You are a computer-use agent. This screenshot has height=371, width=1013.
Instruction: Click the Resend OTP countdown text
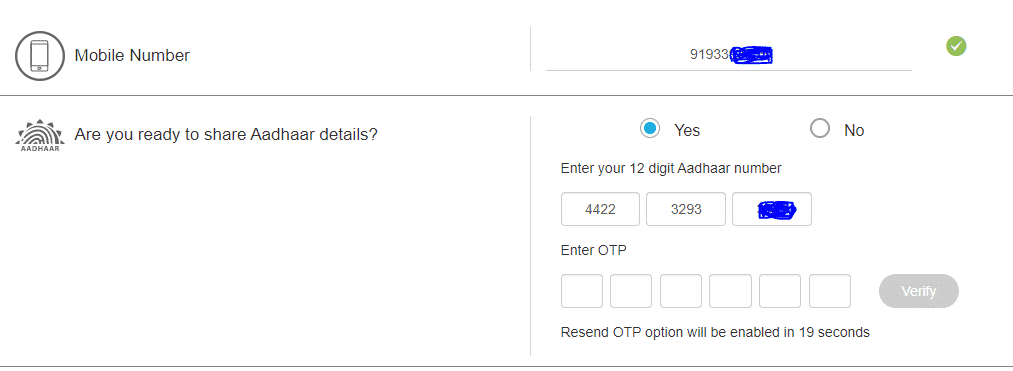(715, 333)
